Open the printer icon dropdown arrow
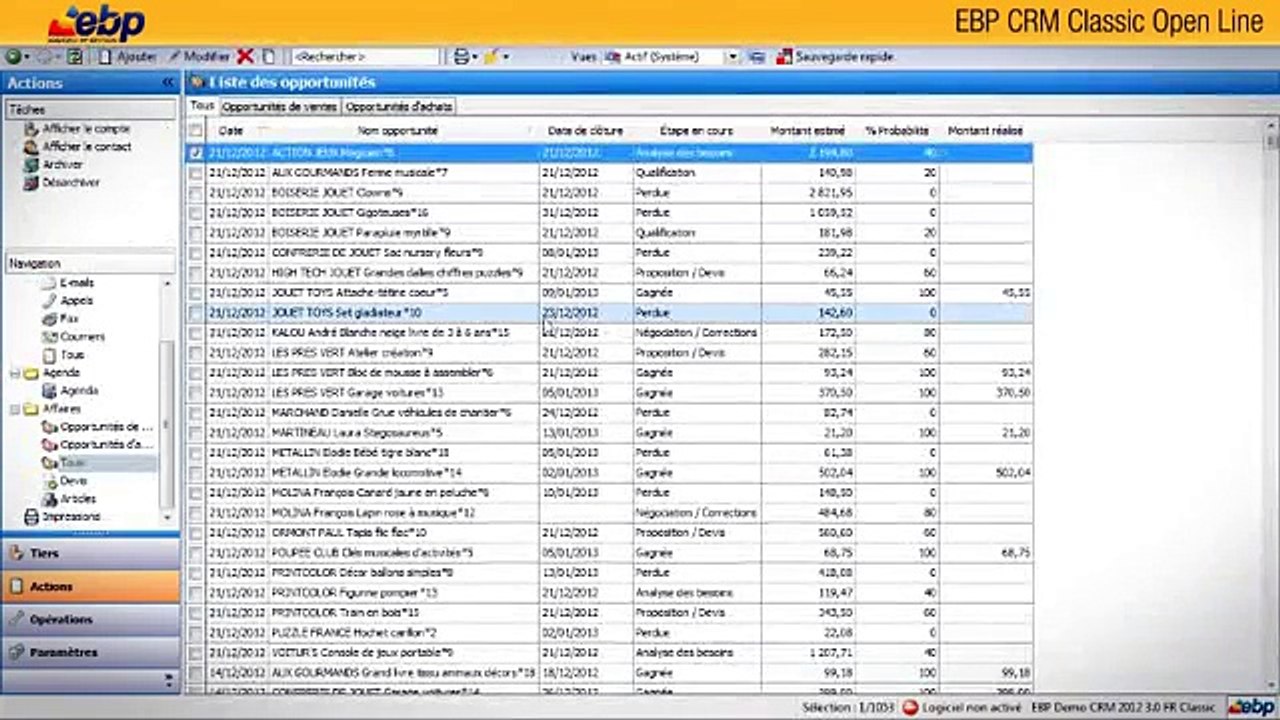The height and width of the screenshot is (720, 1280). (474, 57)
